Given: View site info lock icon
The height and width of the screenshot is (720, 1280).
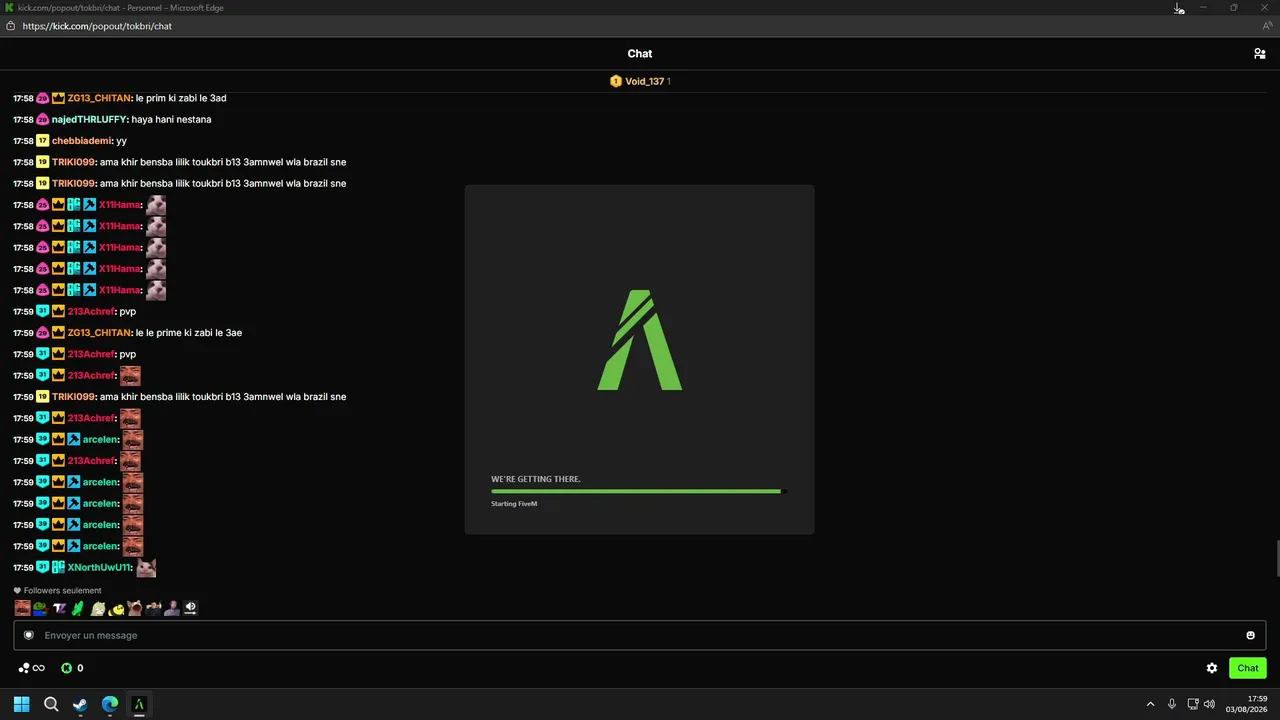Looking at the screenshot, I should tap(11, 26).
